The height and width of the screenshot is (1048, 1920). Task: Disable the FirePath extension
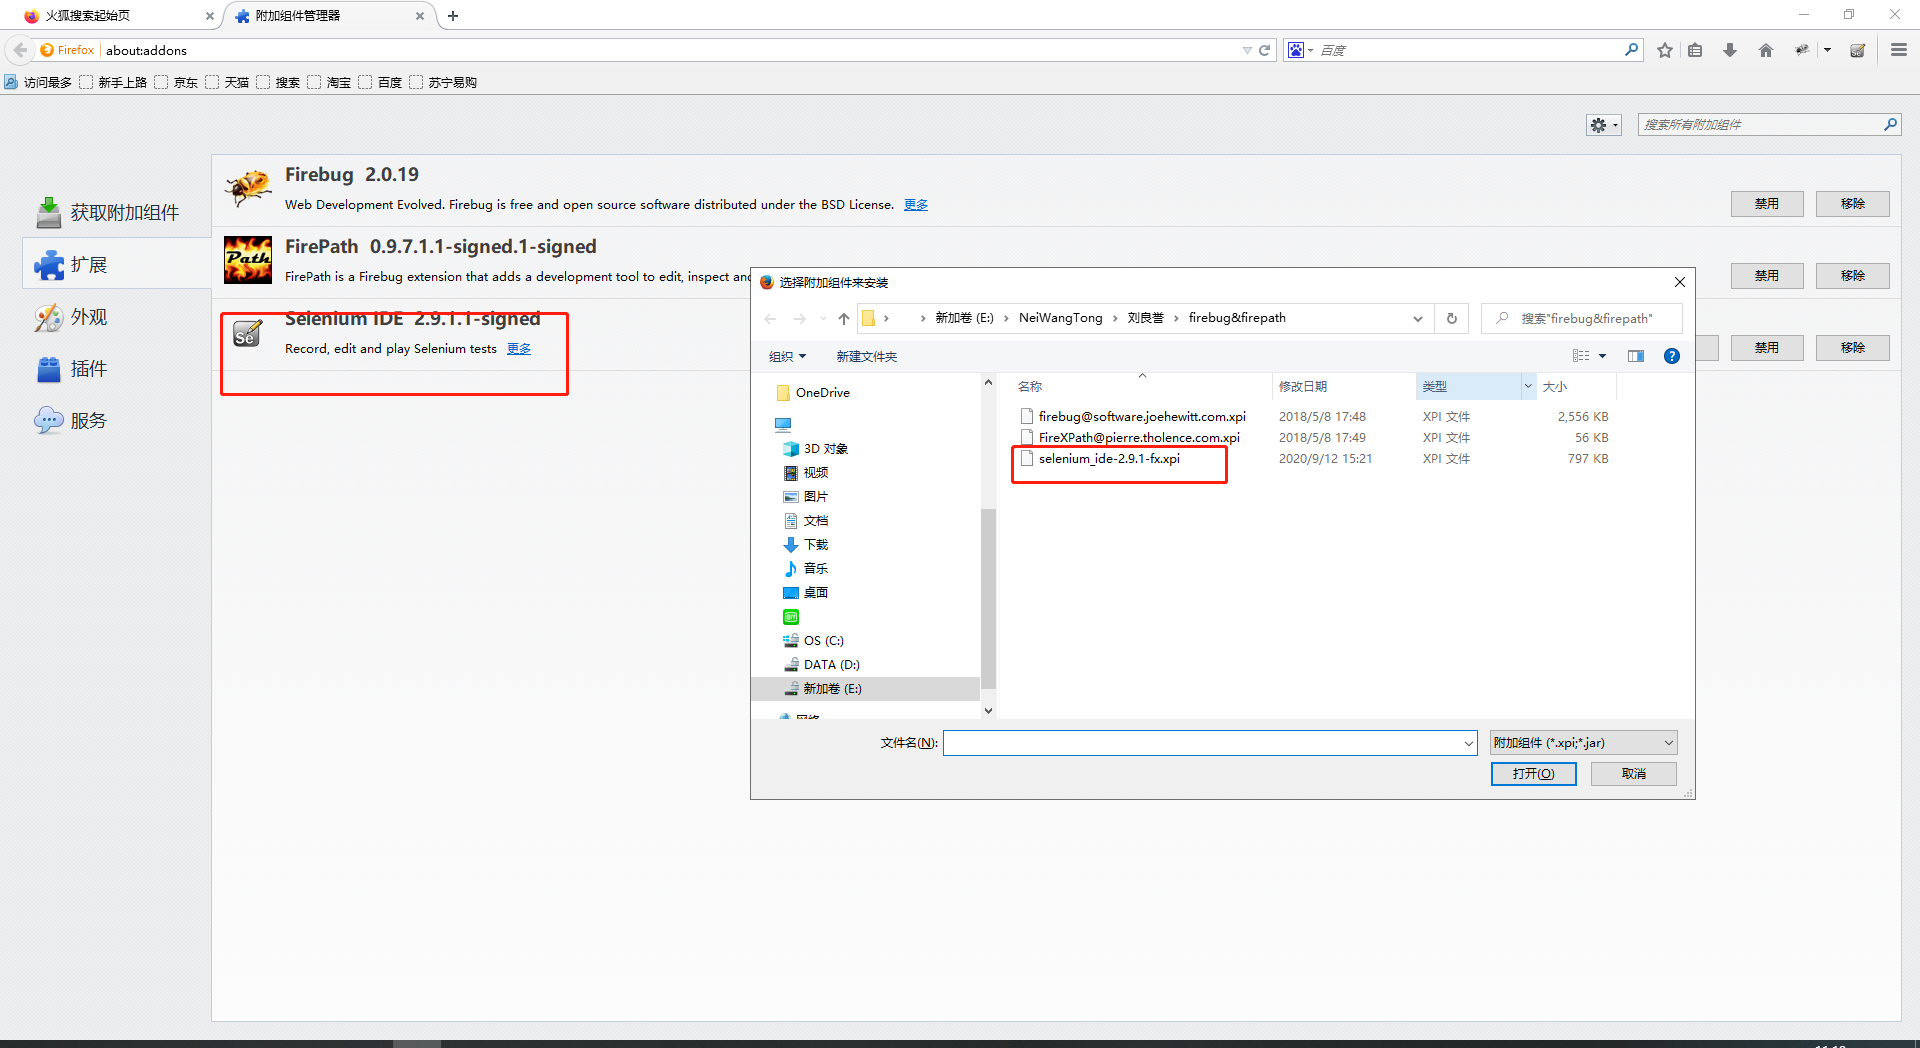tap(1766, 275)
